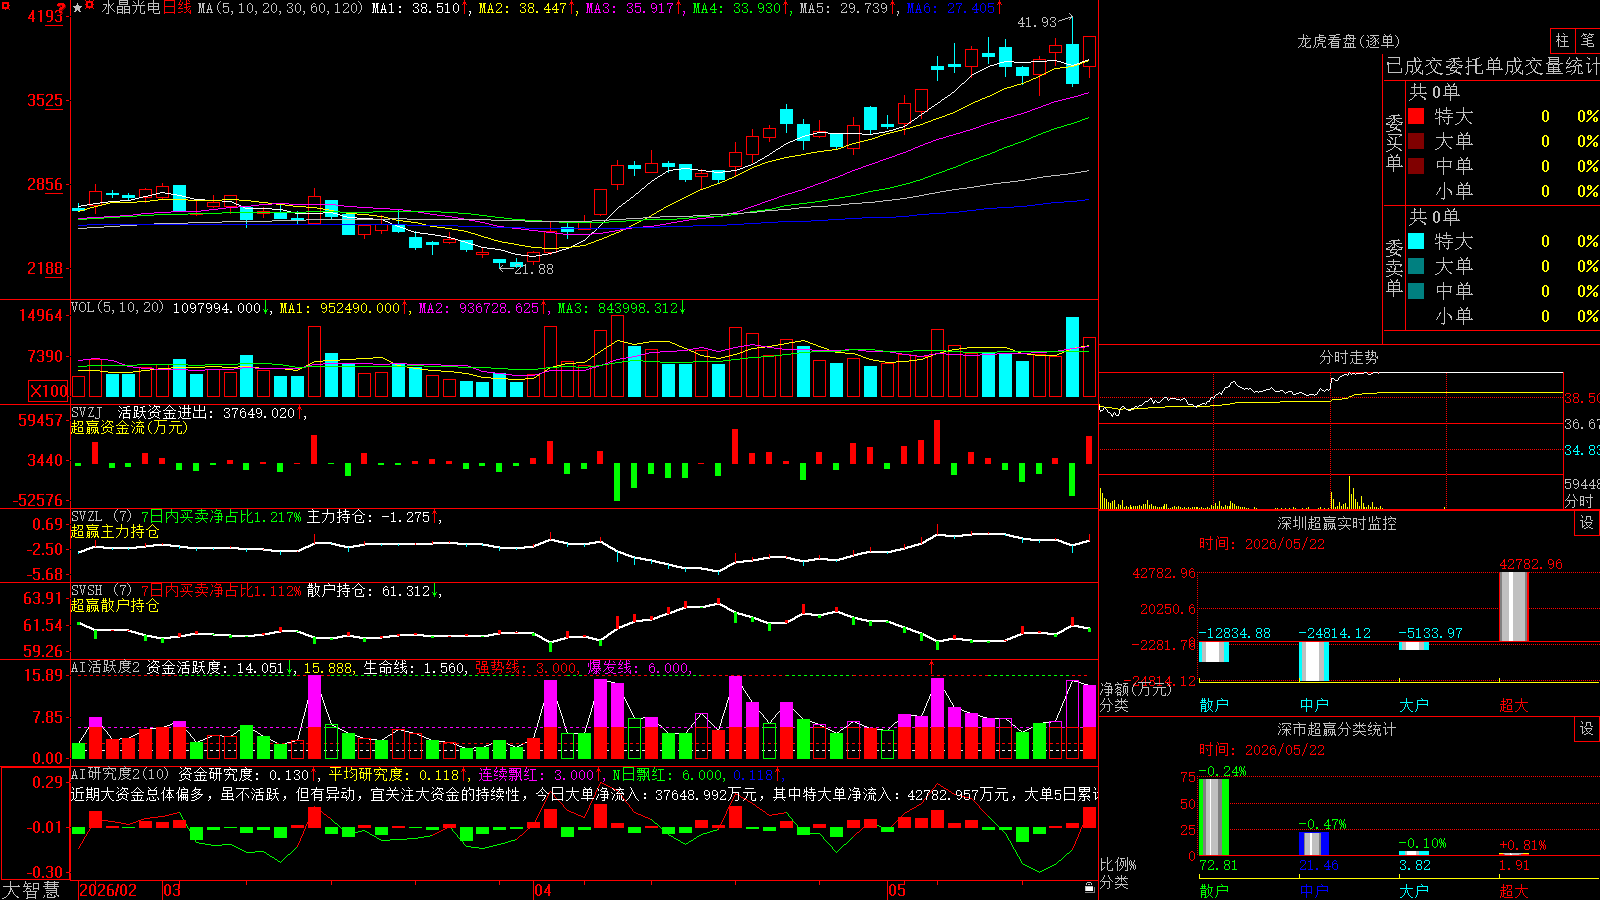Viewport: 1600px width, 900px height.
Task: Click the red 特大 buy order swatch
Action: (1416, 116)
